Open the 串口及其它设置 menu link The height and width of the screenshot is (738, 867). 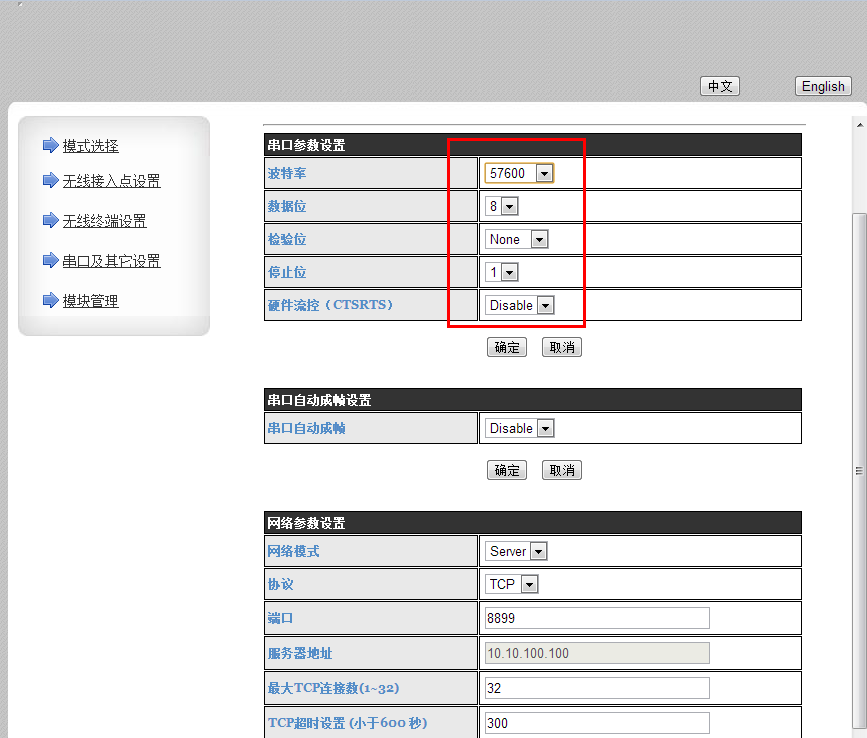click(x=111, y=261)
